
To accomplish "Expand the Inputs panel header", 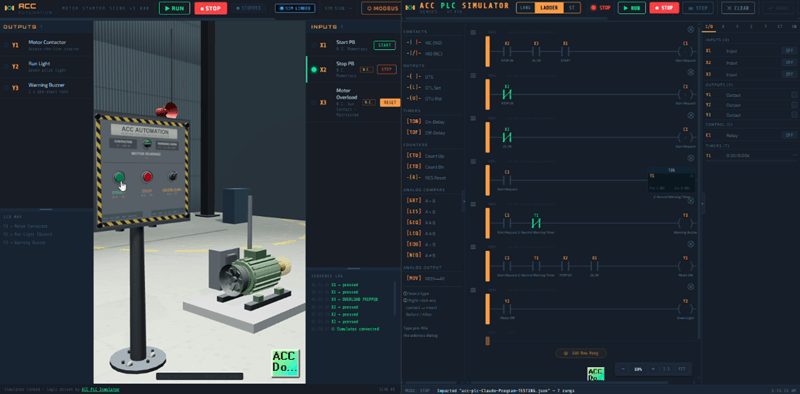I will pyautogui.click(x=327, y=27).
